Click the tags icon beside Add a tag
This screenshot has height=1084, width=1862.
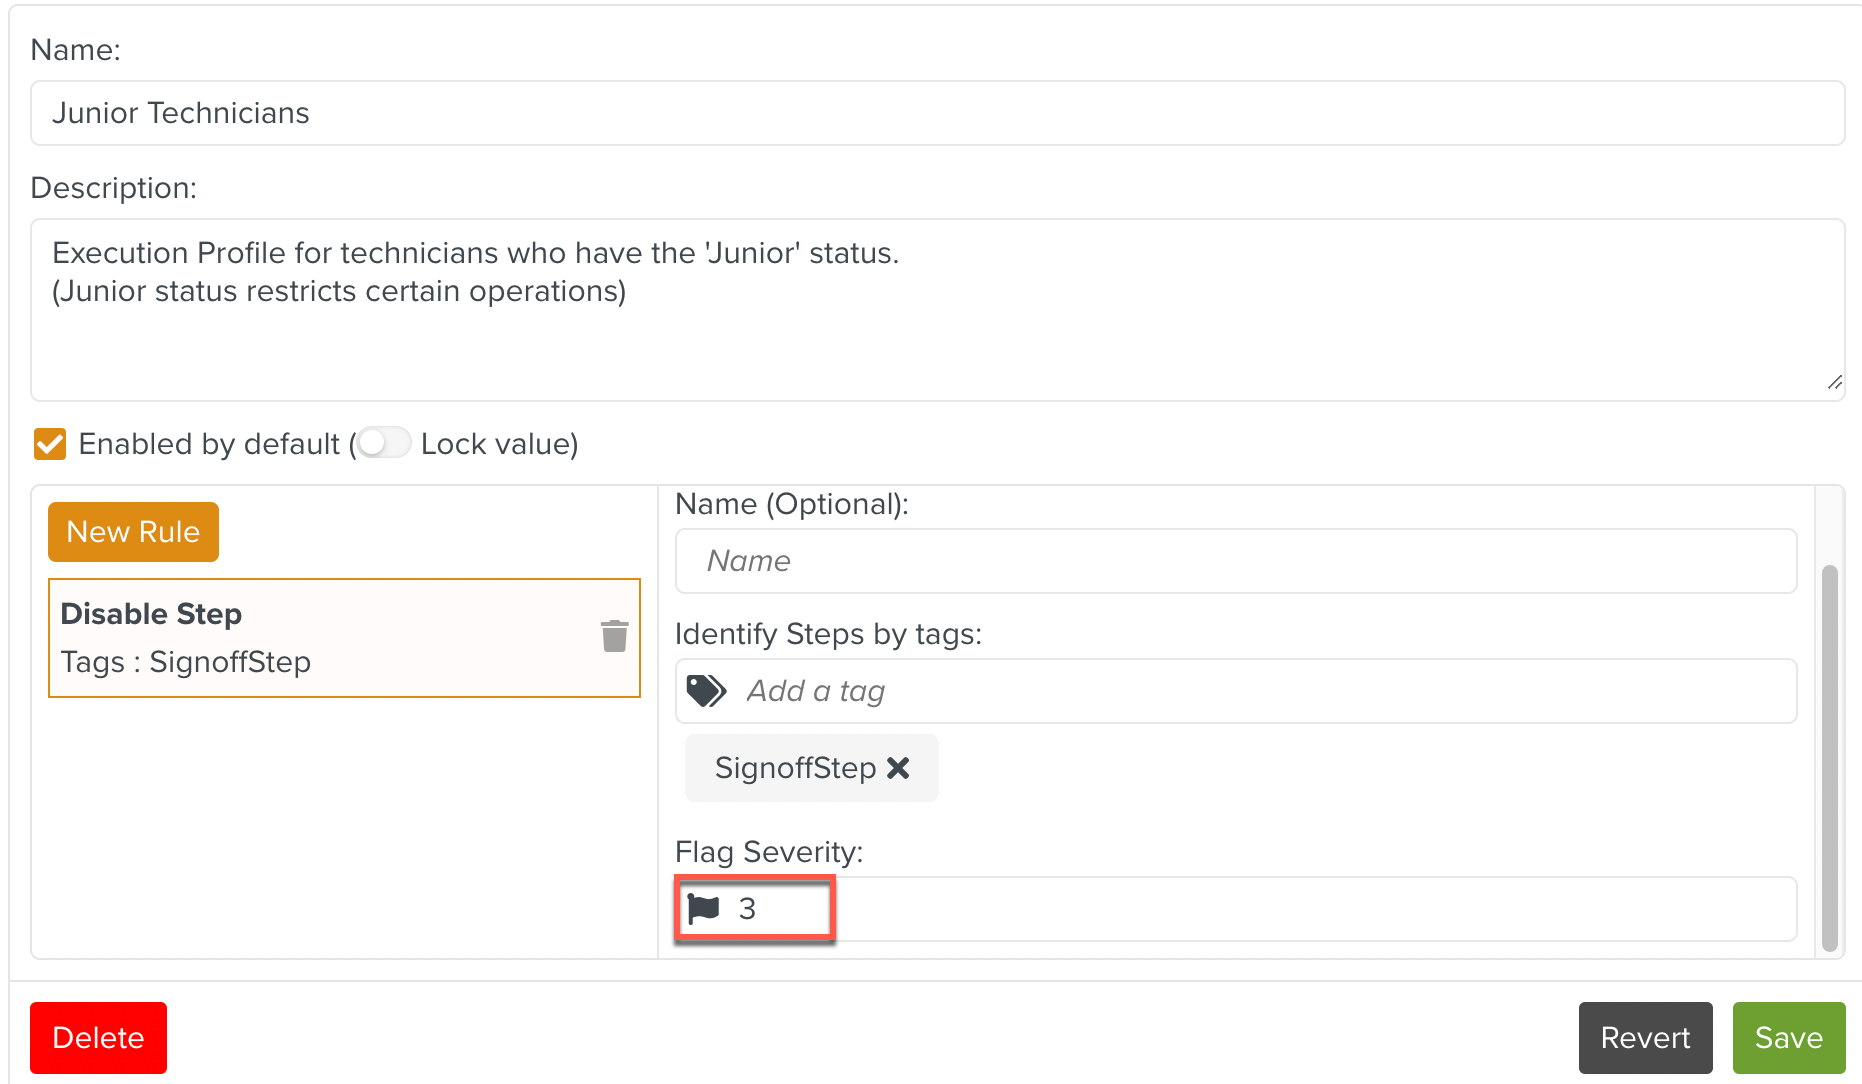[706, 691]
